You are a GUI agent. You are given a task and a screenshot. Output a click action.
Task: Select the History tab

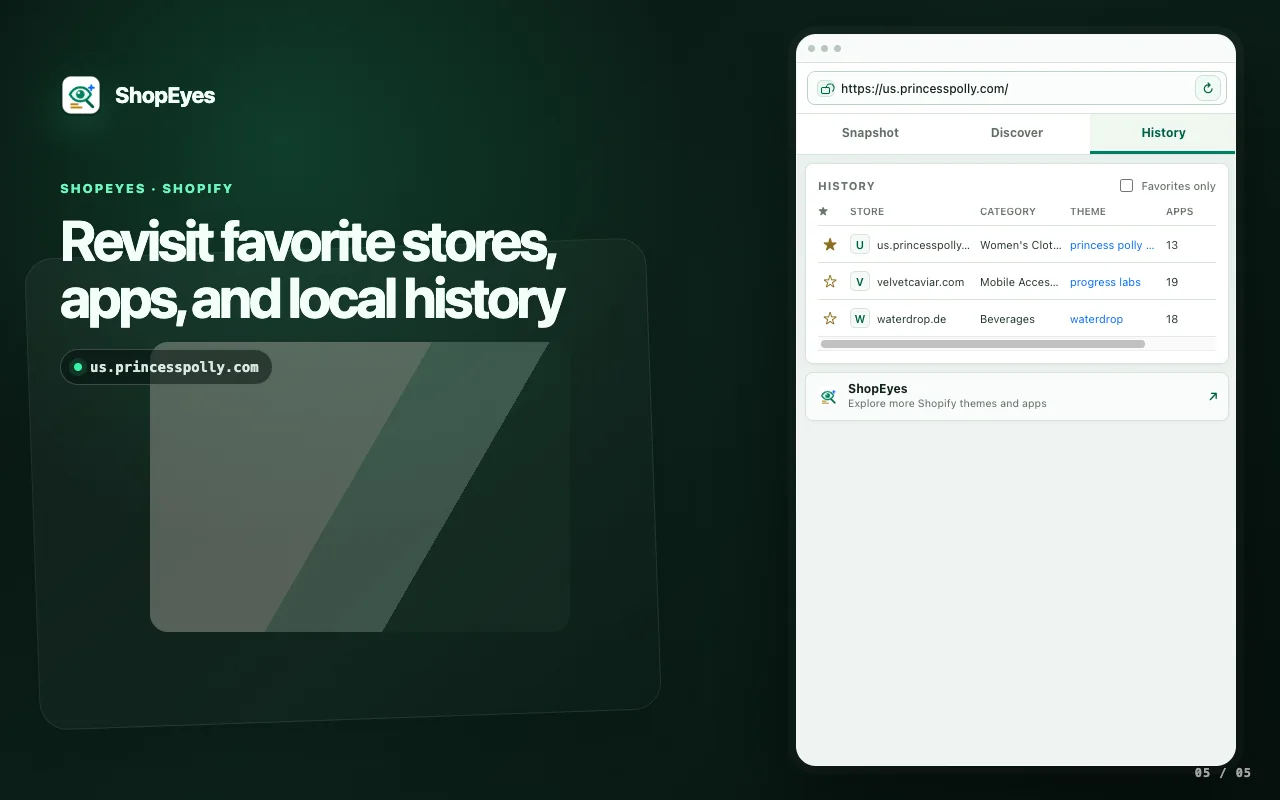(1163, 133)
